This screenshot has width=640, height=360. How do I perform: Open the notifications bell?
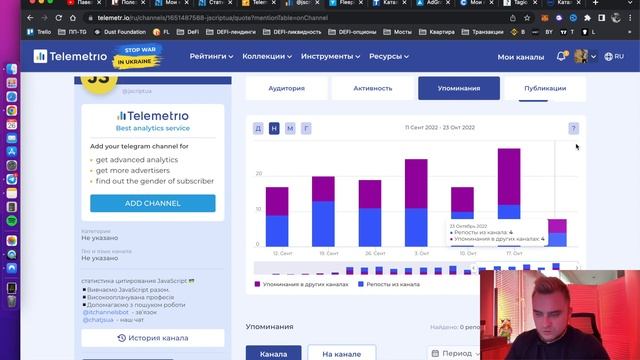(x=561, y=56)
